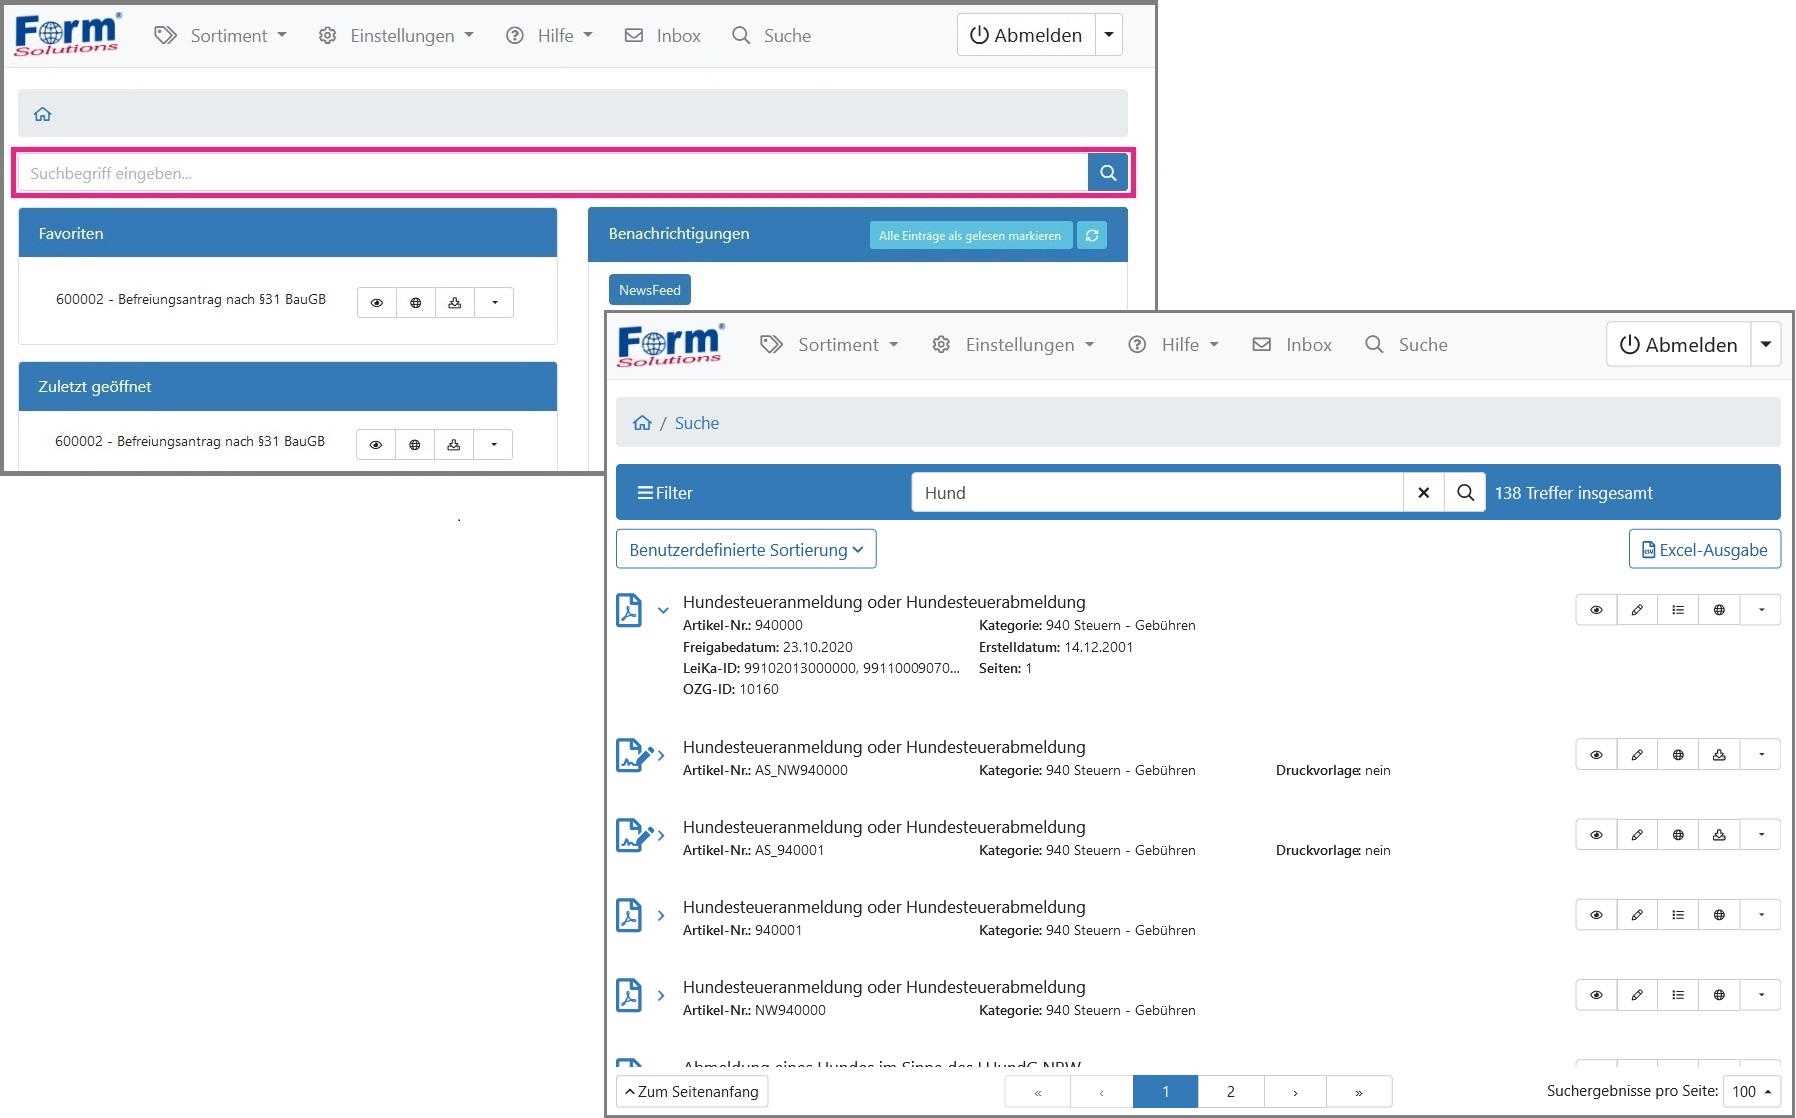Click Suche in front window navbar
The width and height of the screenshot is (1796, 1118).
[1406, 345]
